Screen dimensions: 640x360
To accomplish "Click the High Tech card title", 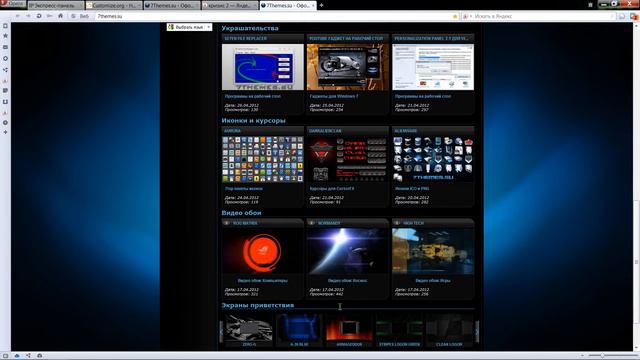I will coord(413,223).
